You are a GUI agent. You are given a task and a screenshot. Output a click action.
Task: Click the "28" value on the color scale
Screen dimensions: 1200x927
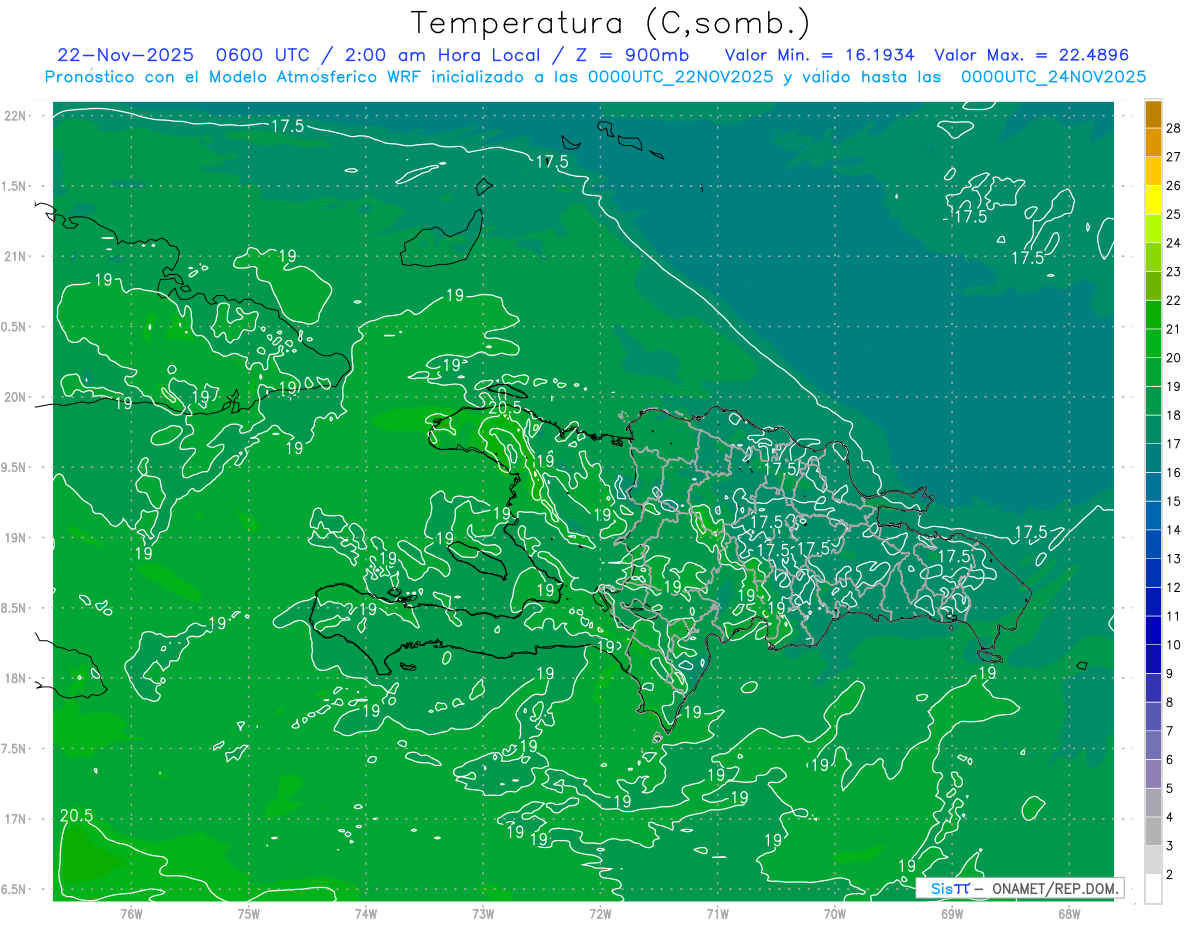1174,127
